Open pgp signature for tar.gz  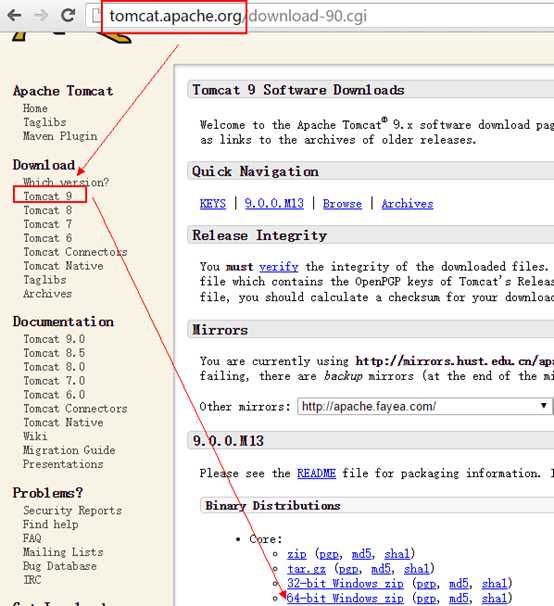pos(348,569)
